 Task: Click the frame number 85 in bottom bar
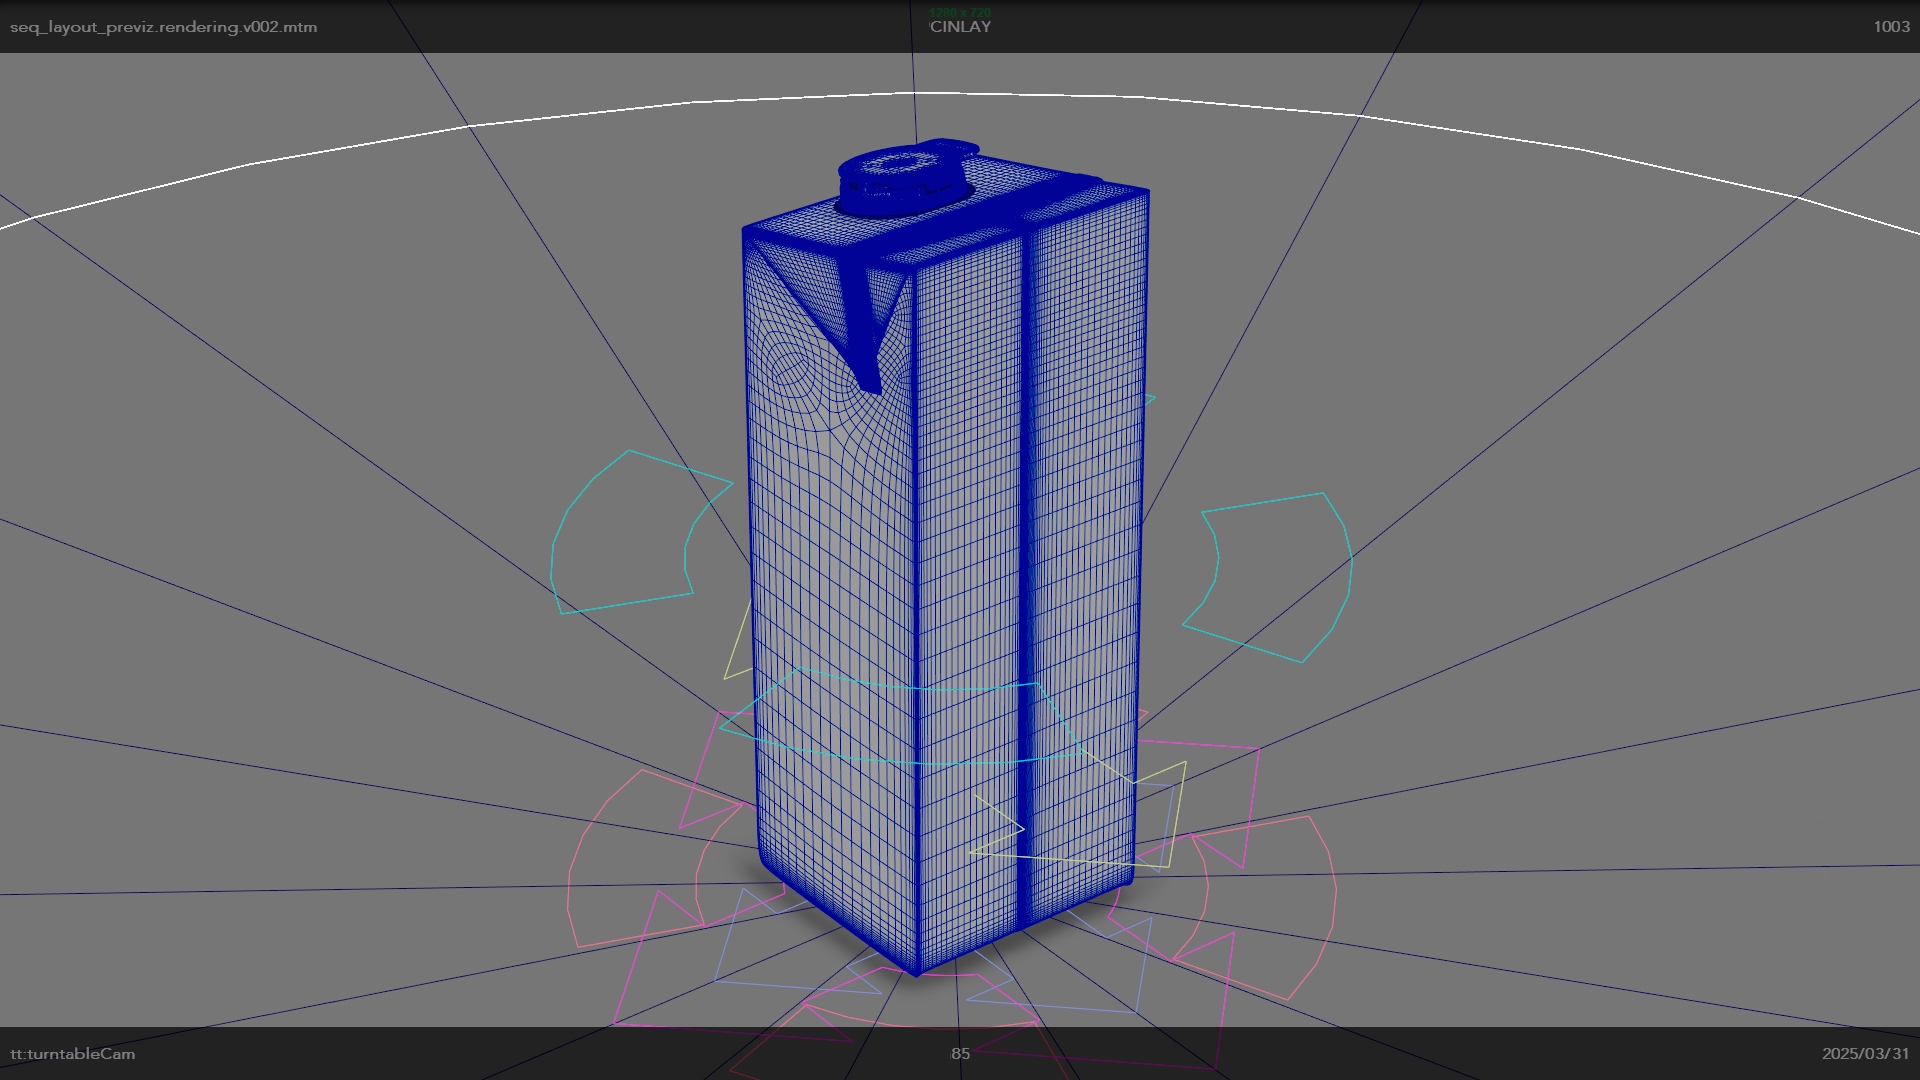(960, 1053)
